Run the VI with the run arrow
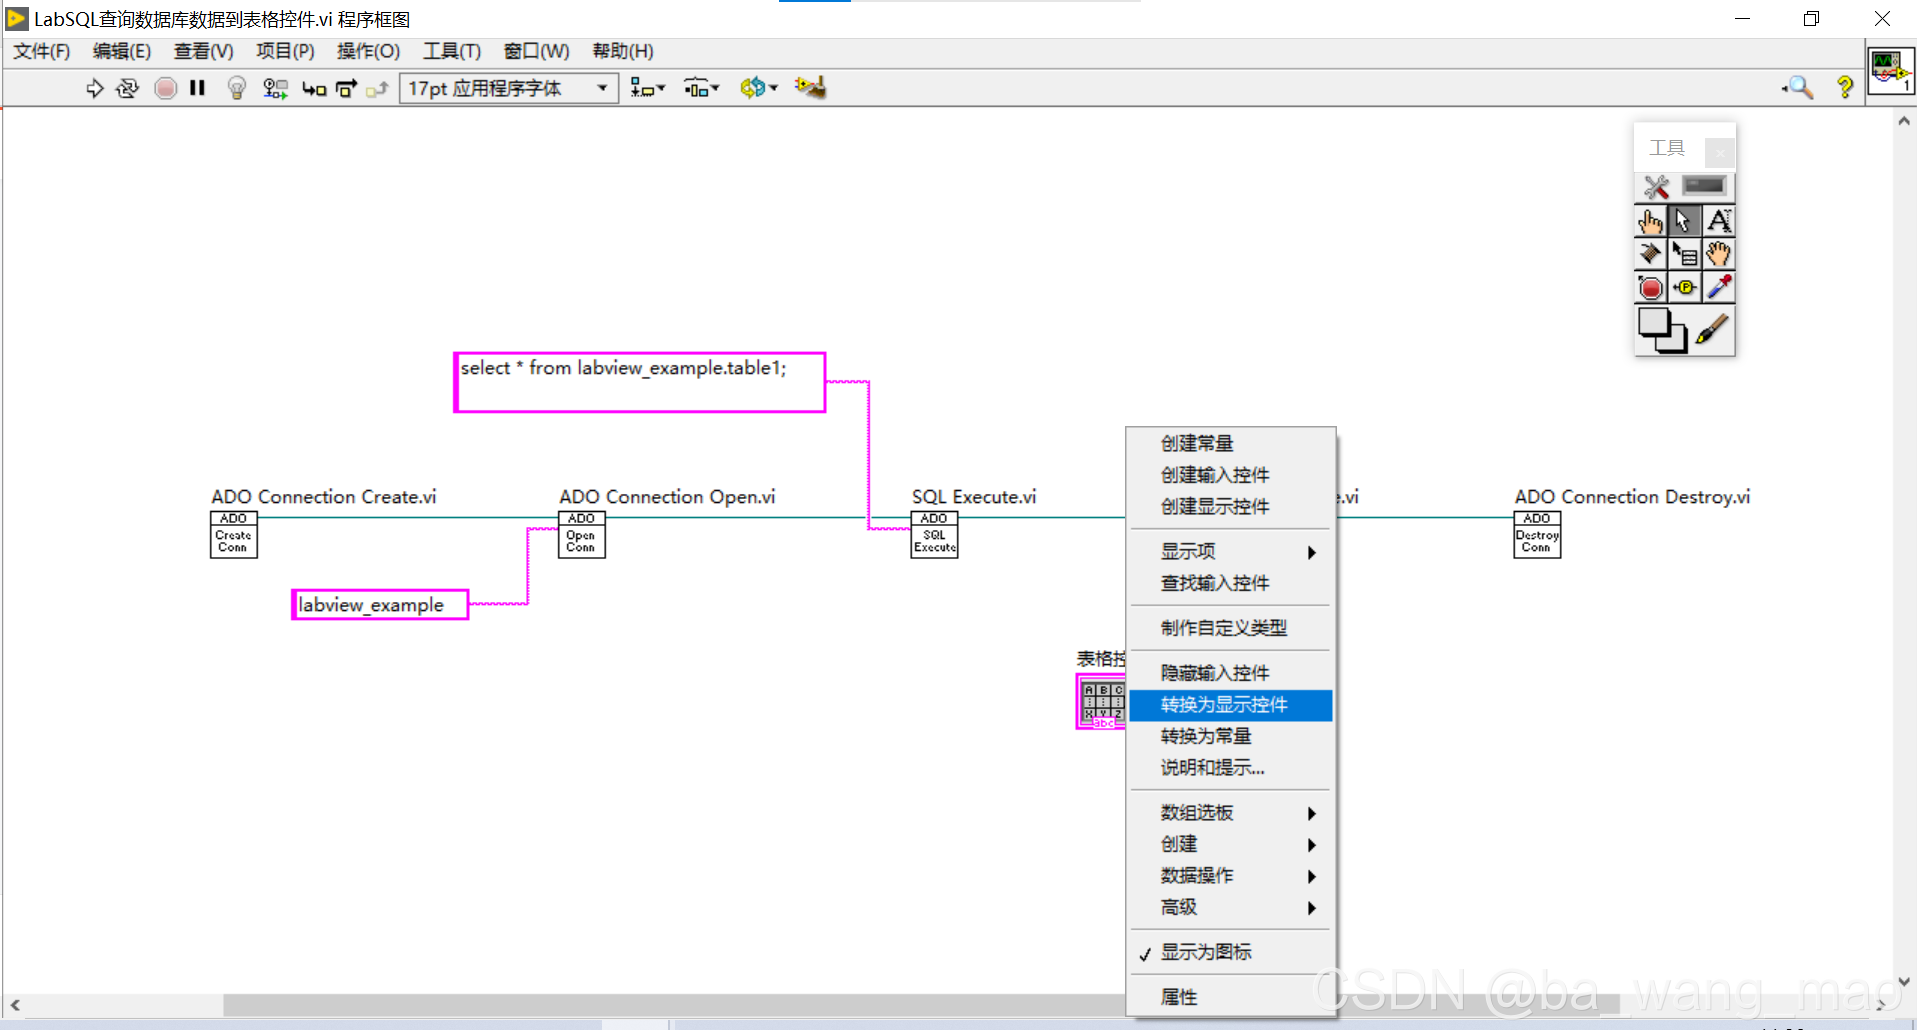1917x1030 pixels. 95,88
